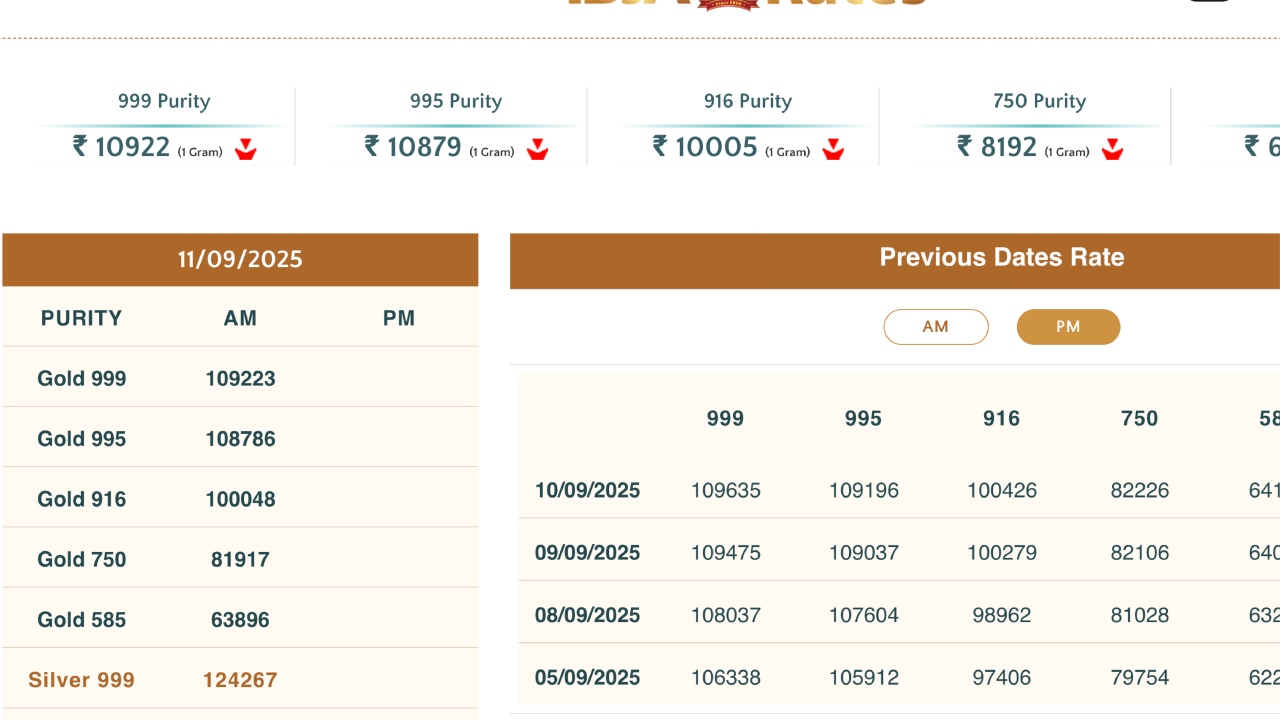
Task: Select the PM rates toggle
Action: 1068,327
